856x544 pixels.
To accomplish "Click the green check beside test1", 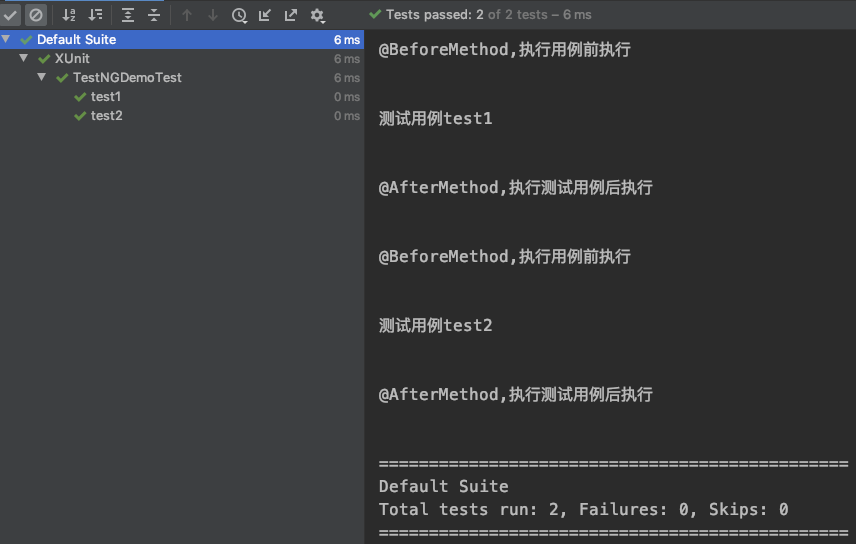I will (x=80, y=97).
